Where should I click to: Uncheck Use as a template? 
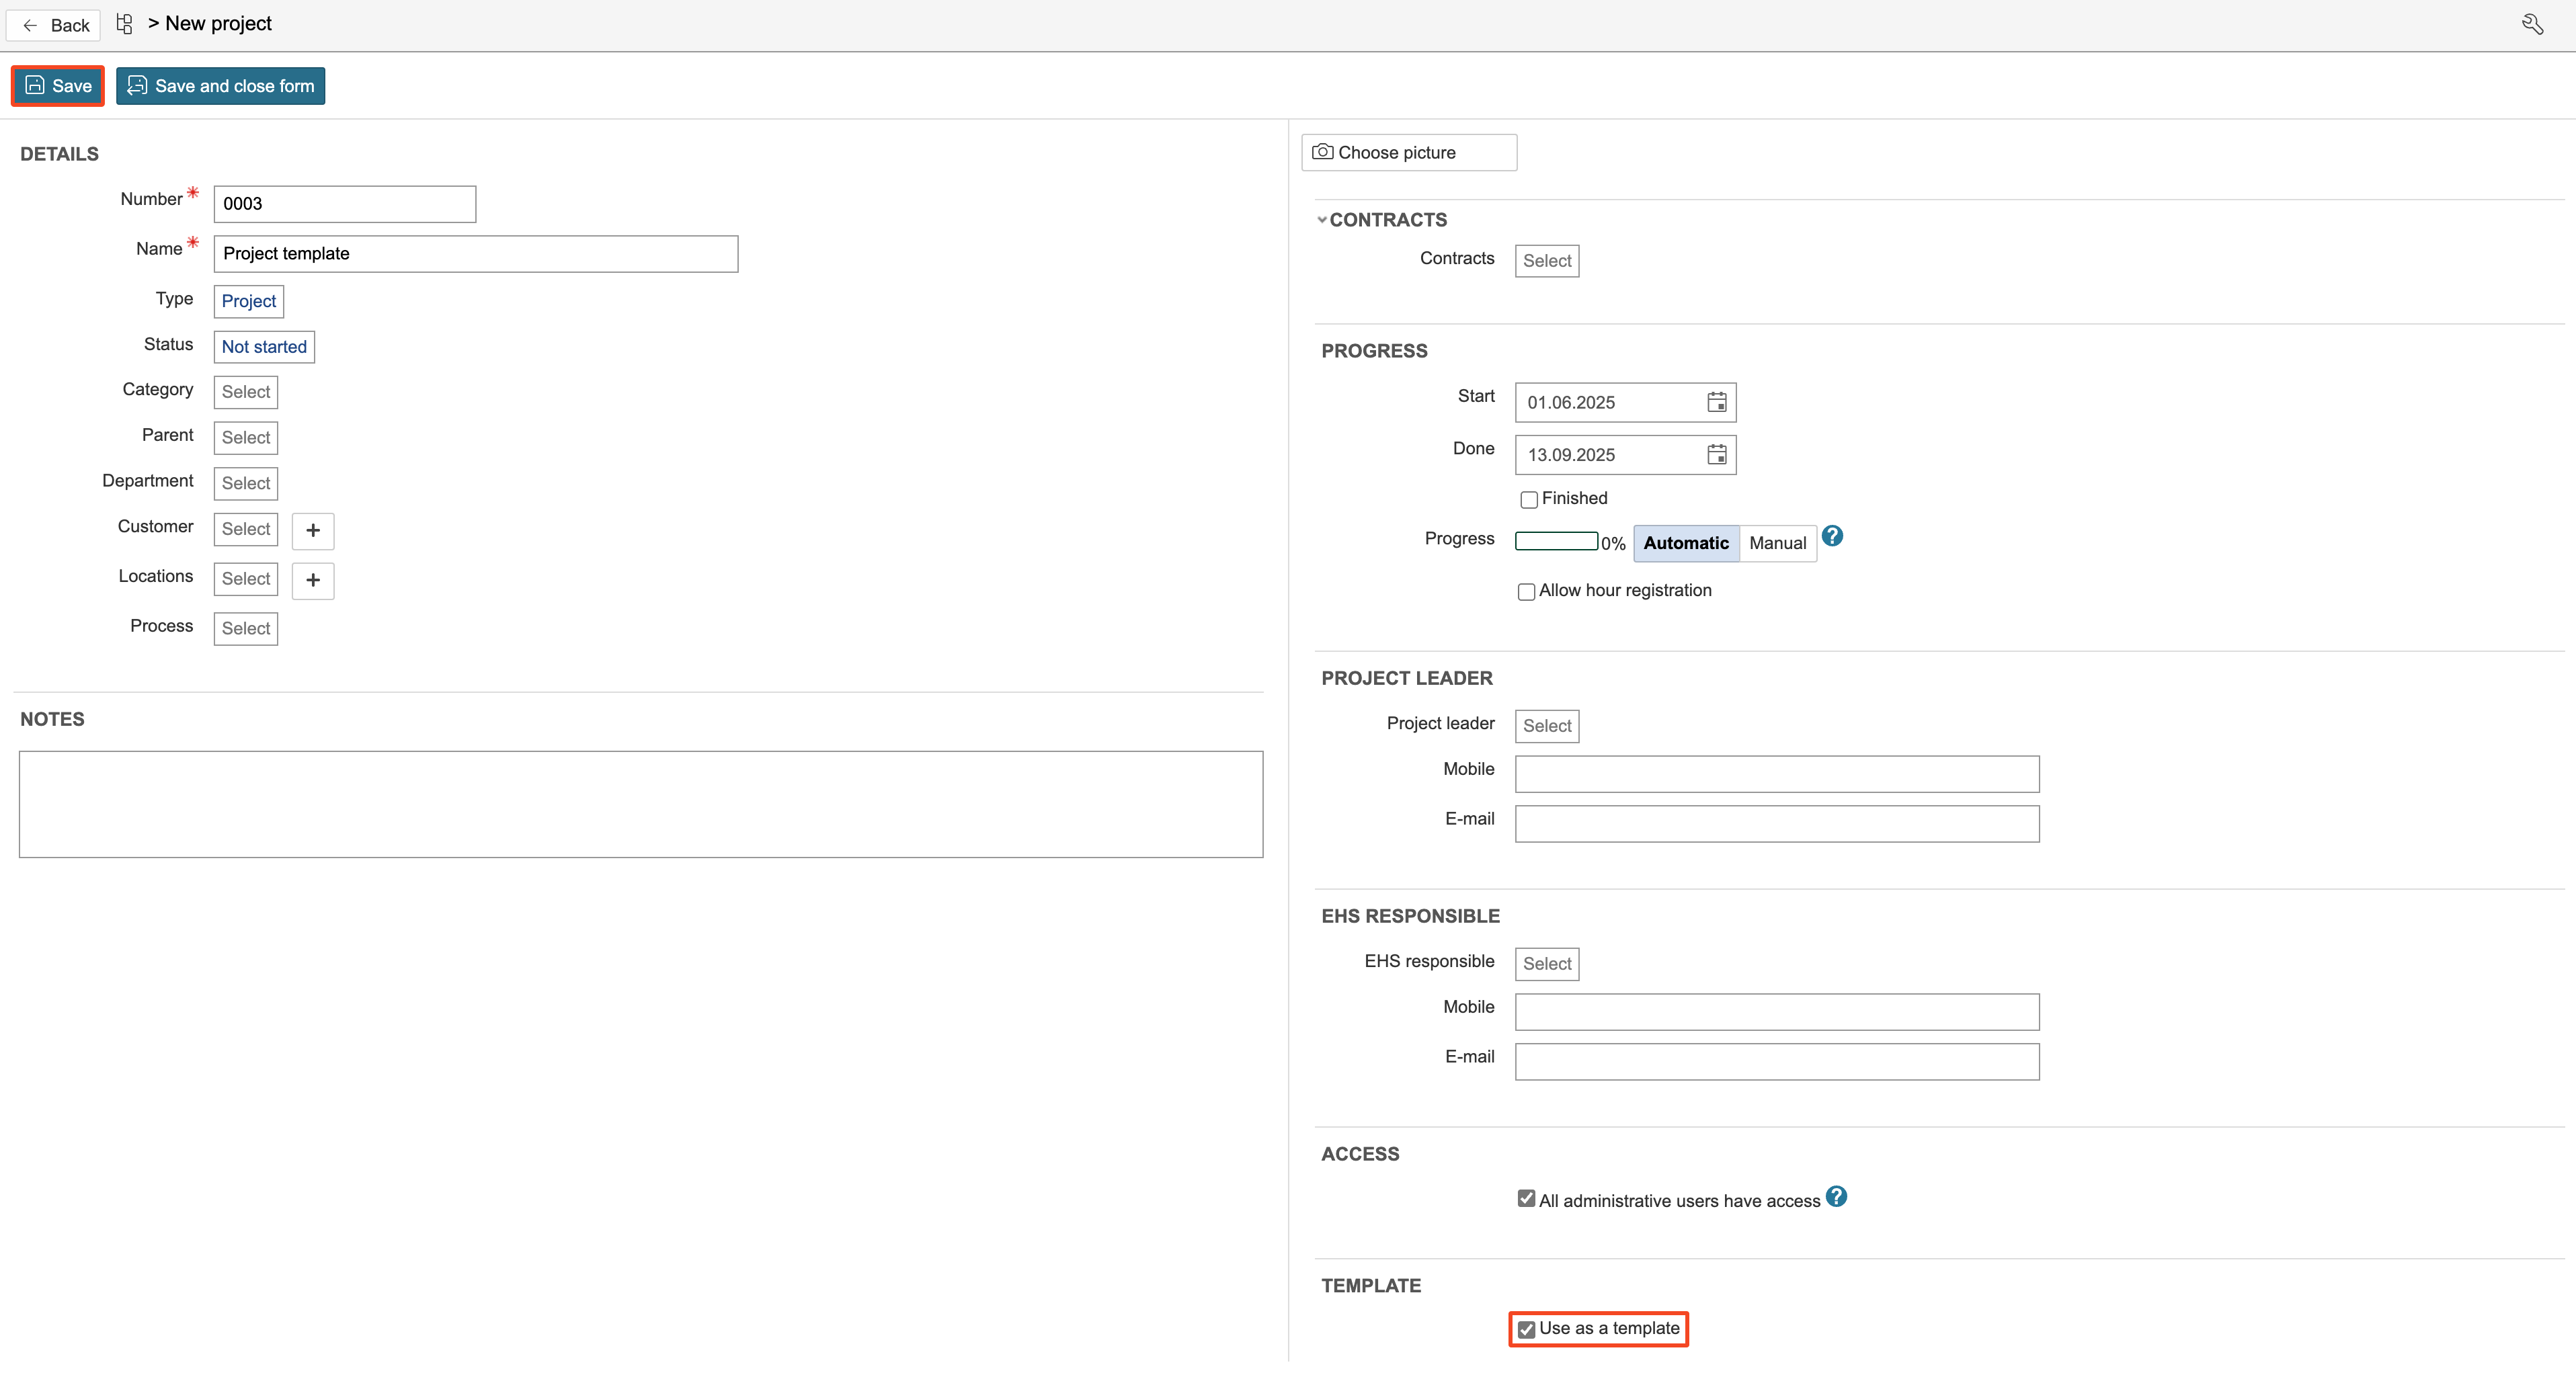coord(1526,1330)
